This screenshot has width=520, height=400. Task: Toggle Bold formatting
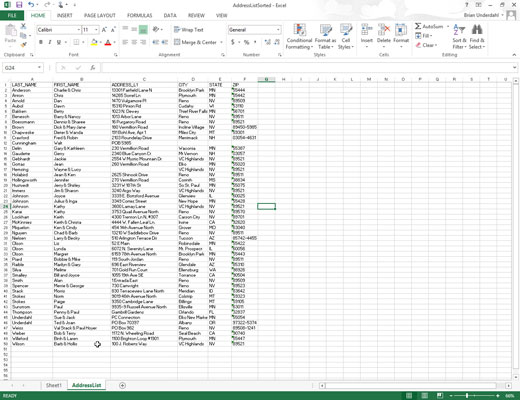pyautogui.click(x=41, y=42)
